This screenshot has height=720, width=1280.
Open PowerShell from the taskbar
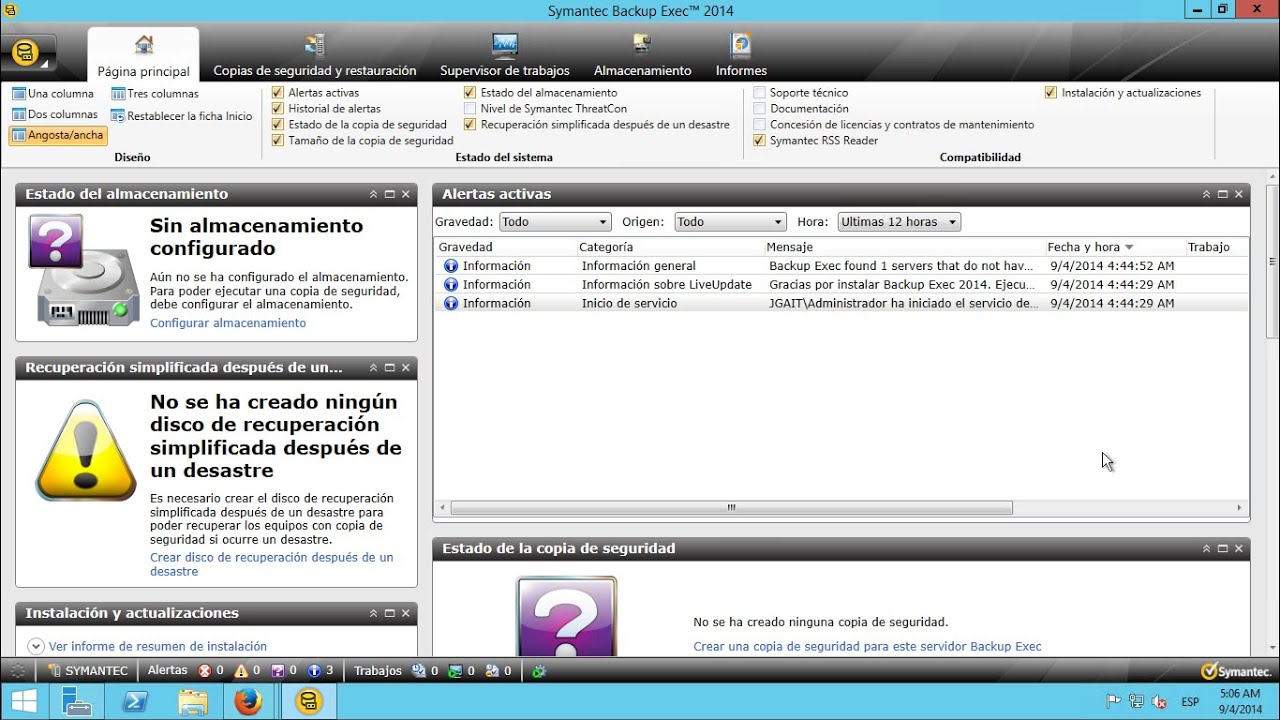135,702
